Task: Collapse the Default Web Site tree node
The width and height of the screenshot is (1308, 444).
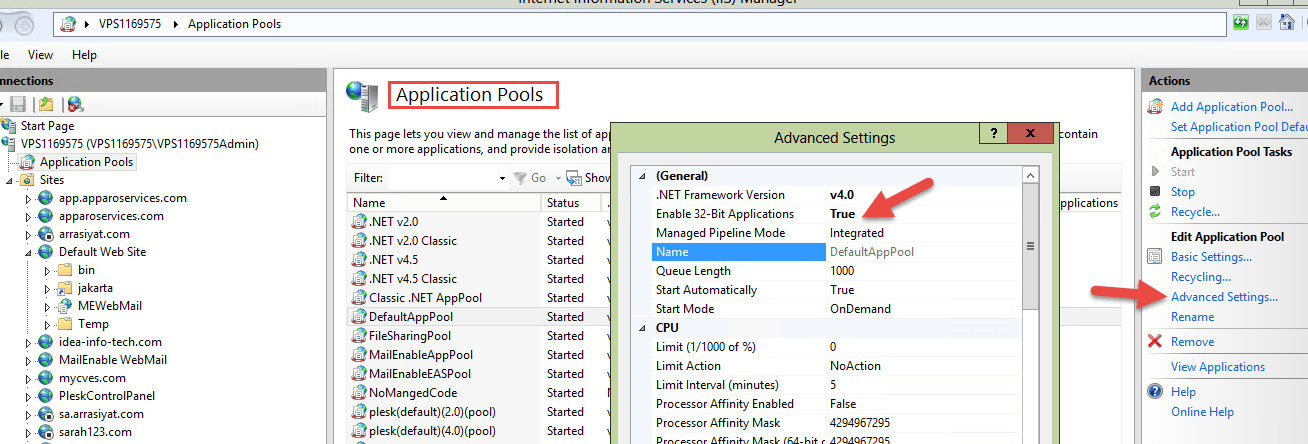Action: coord(28,252)
